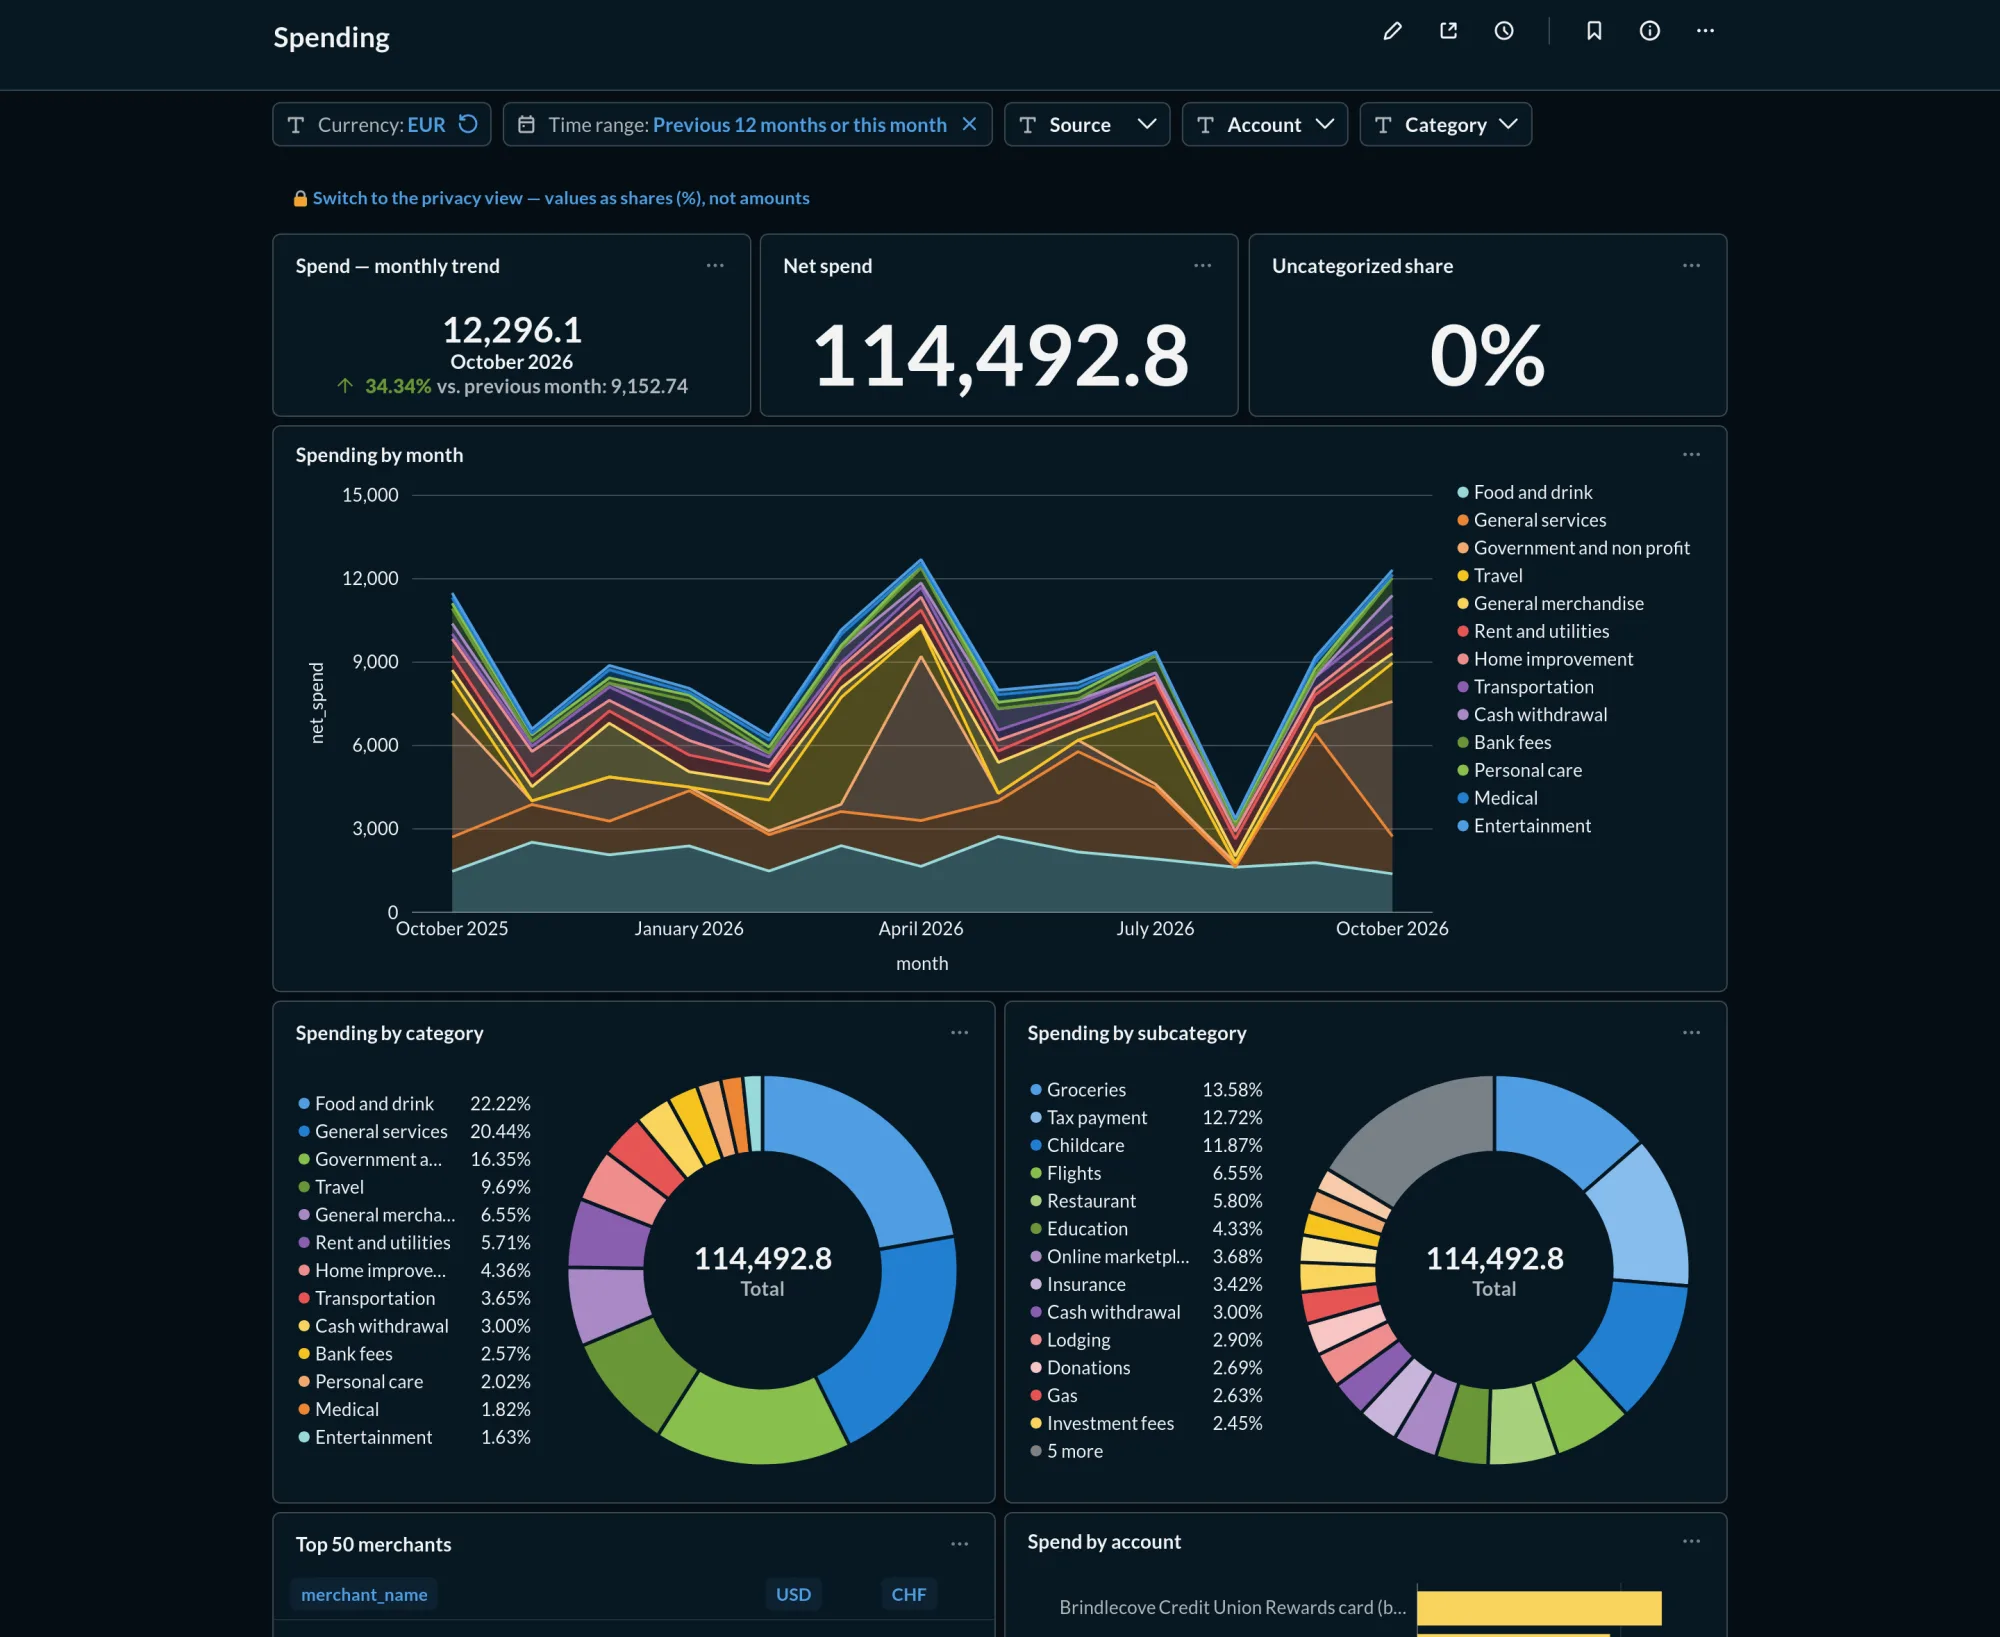This screenshot has width=2000, height=1637.
Task: Toggle Bank fees series in chart legend
Action: click(1504, 742)
